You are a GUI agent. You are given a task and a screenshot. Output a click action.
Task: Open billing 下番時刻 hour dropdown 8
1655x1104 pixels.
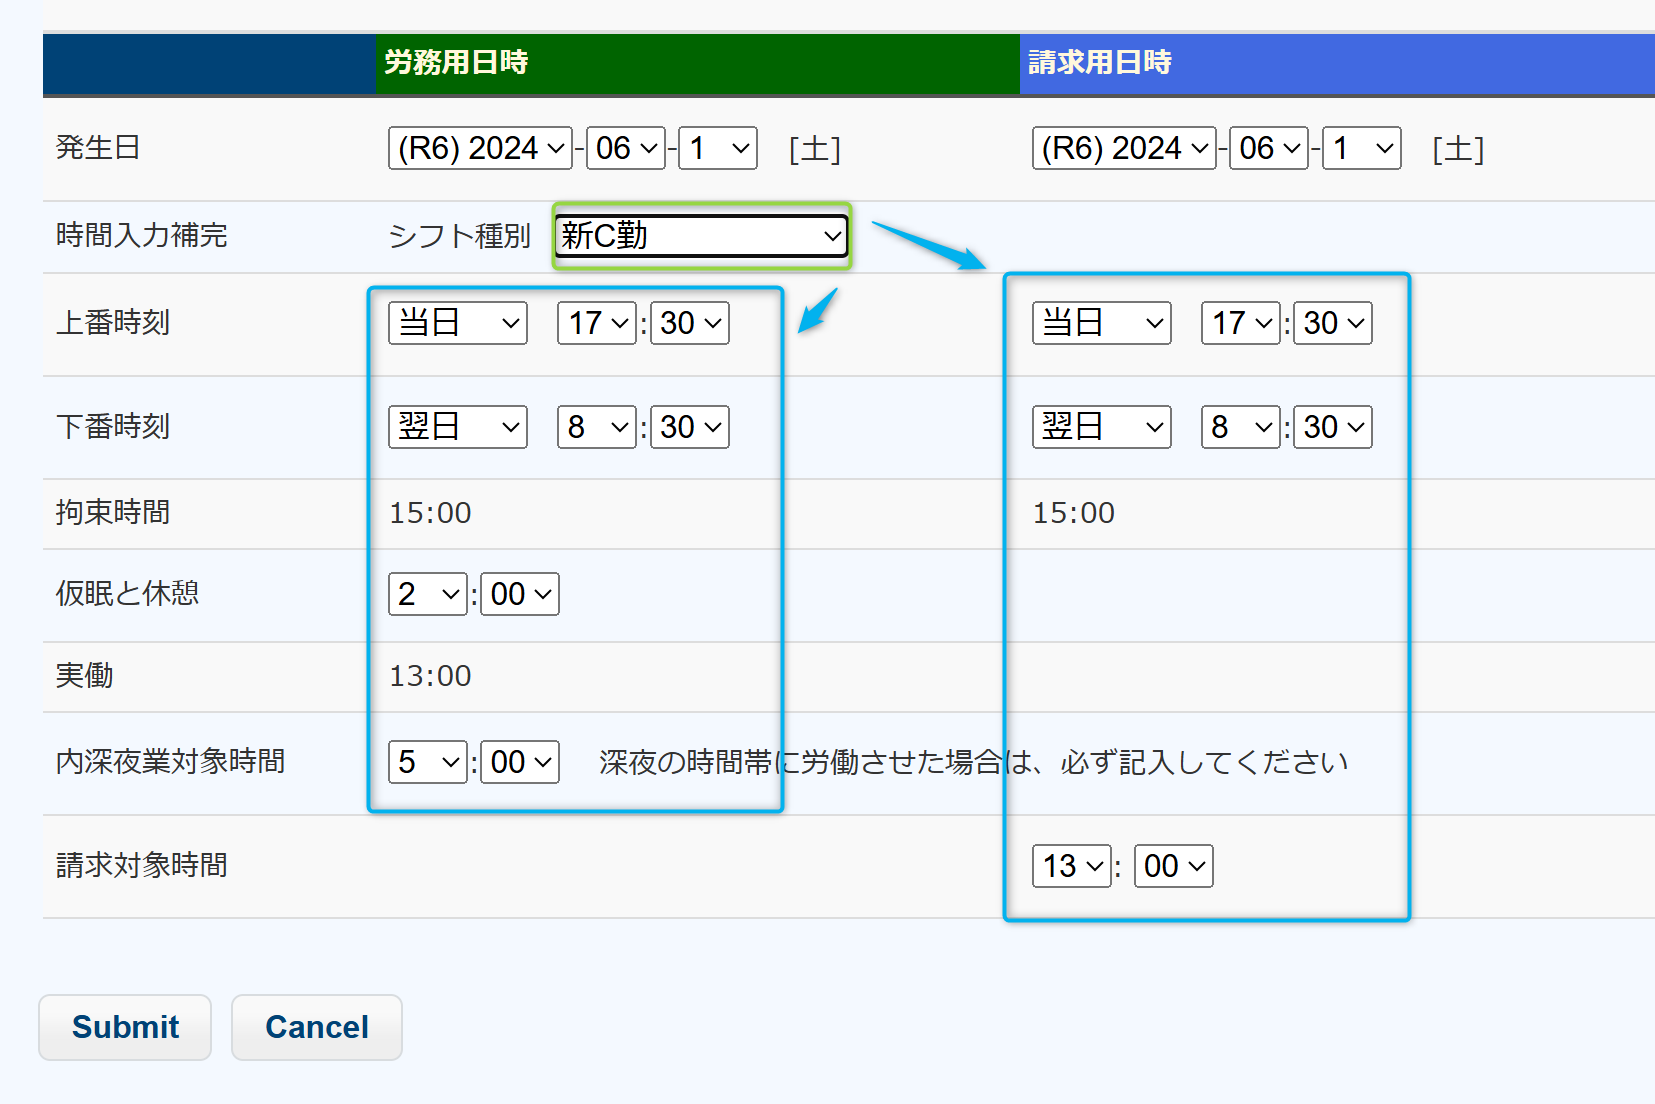click(x=1240, y=427)
